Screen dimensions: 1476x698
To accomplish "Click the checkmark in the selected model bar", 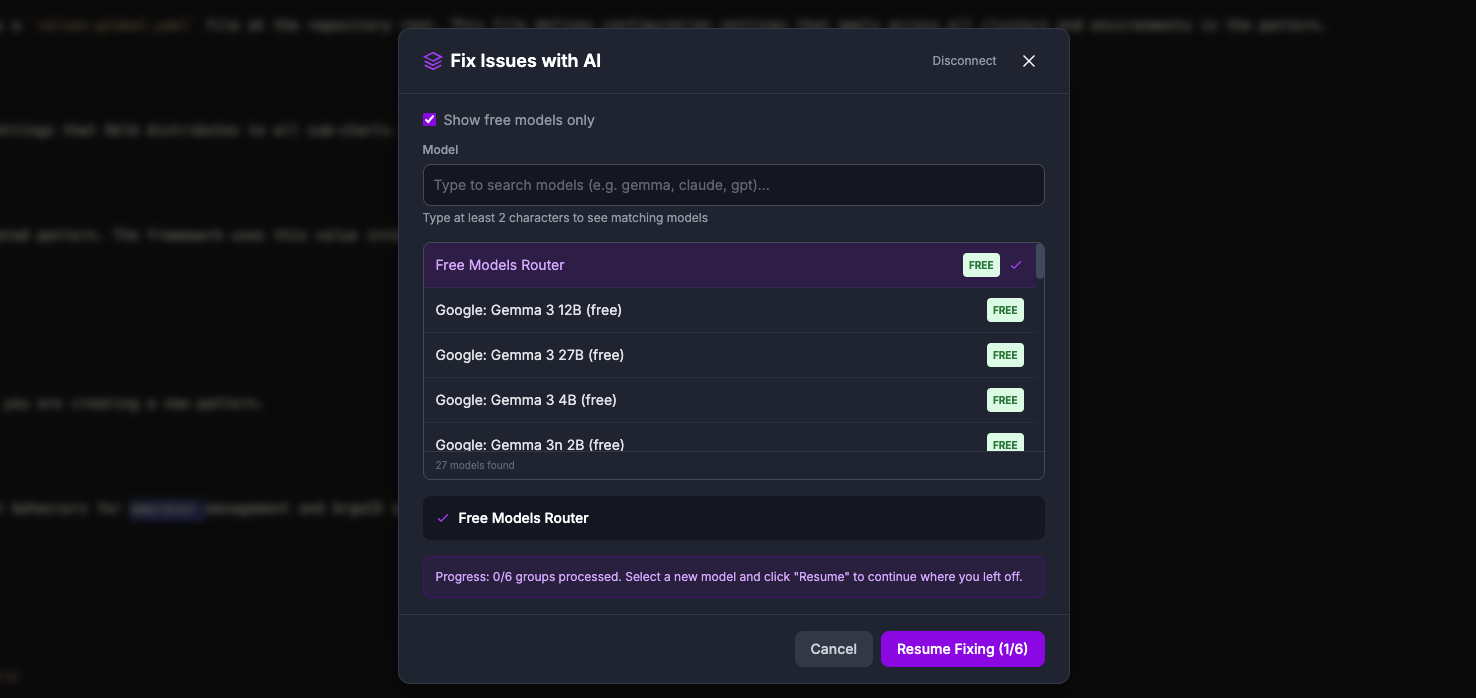I will click(x=443, y=518).
